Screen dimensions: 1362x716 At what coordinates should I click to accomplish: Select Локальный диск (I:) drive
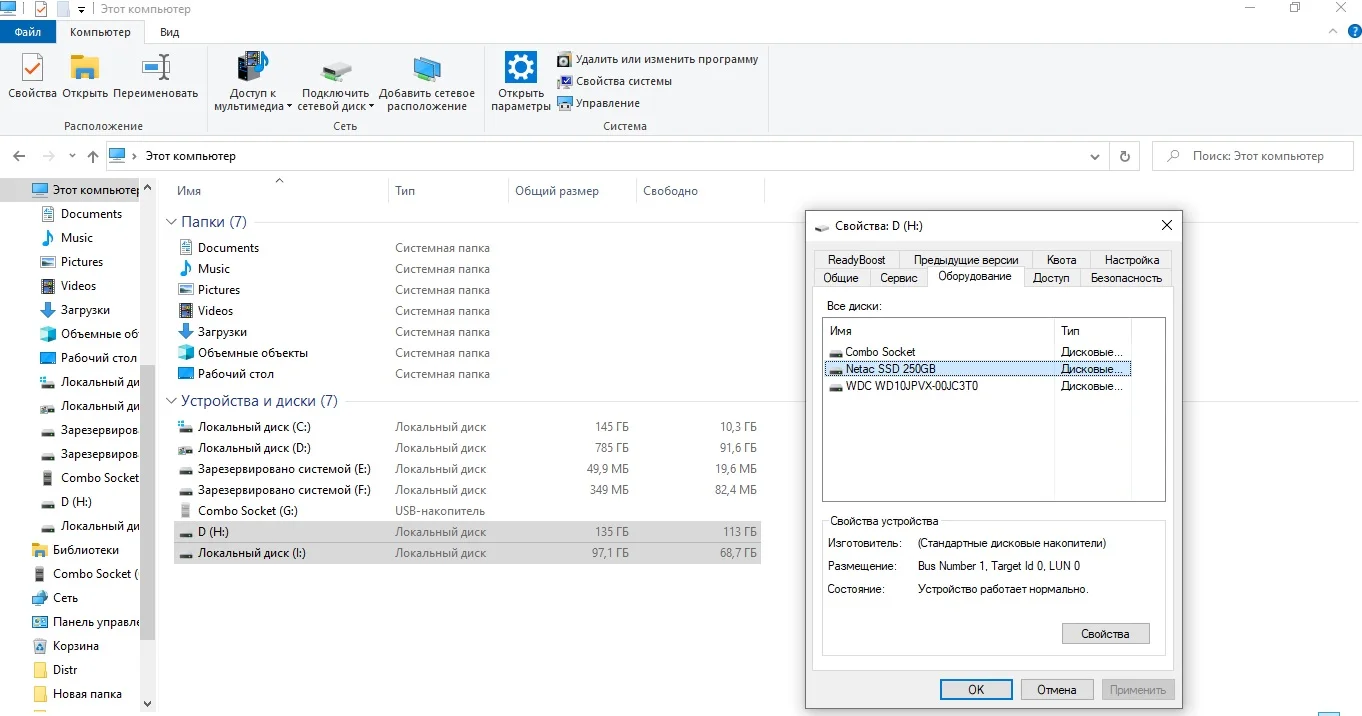pyautogui.click(x=467, y=553)
